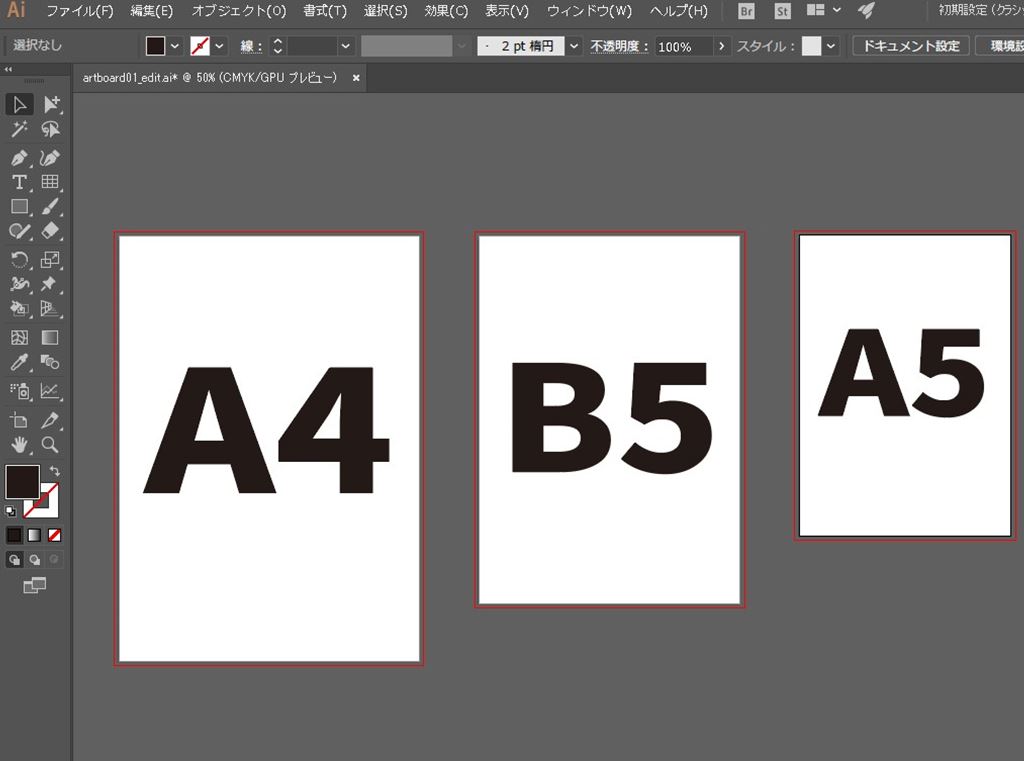This screenshot has height=761, width=1024.
Task: Click the large Fill color swatch in toolbox
Action: pos(22,481)
